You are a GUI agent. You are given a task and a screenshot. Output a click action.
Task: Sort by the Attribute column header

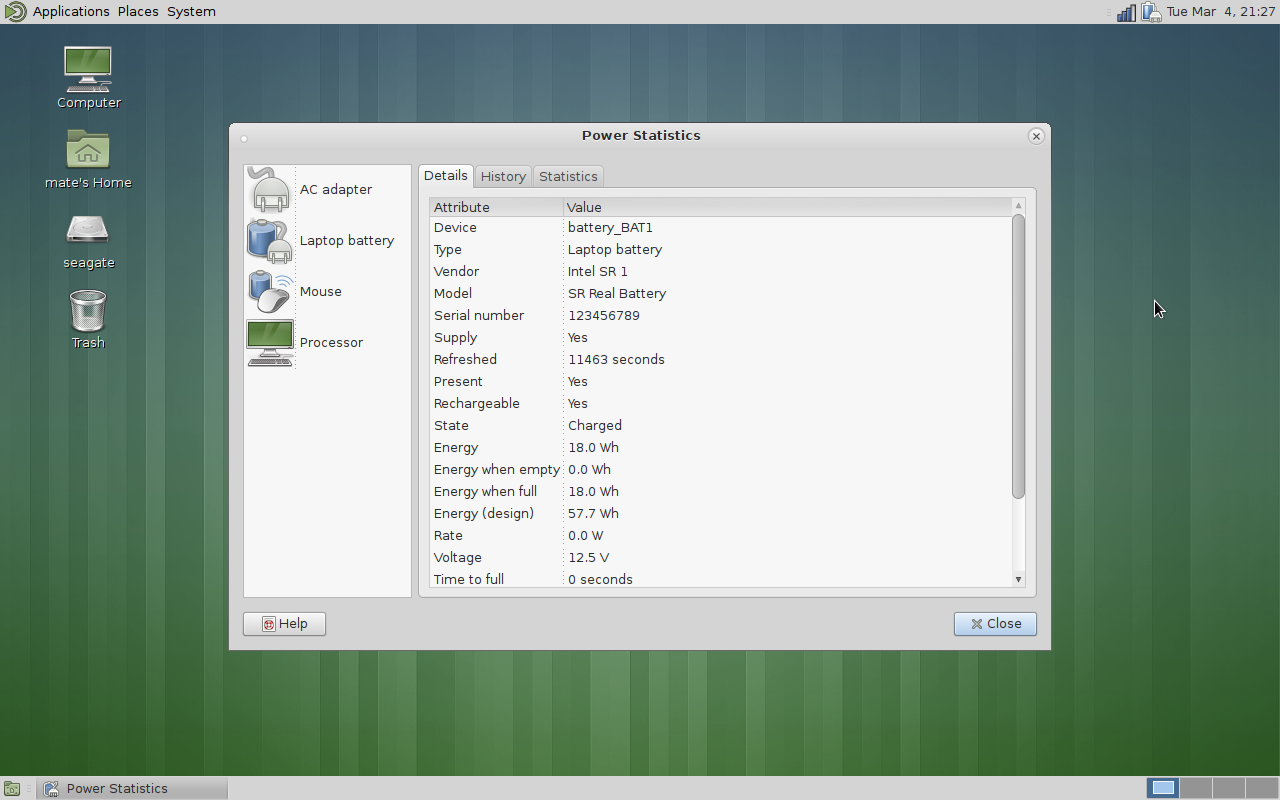(496, 207)
